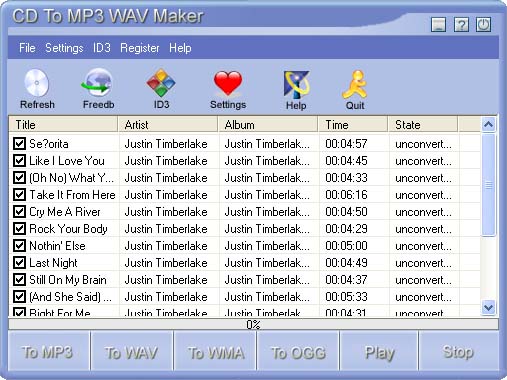
Task: Select the Cry Me A River title
Action: 65,212
